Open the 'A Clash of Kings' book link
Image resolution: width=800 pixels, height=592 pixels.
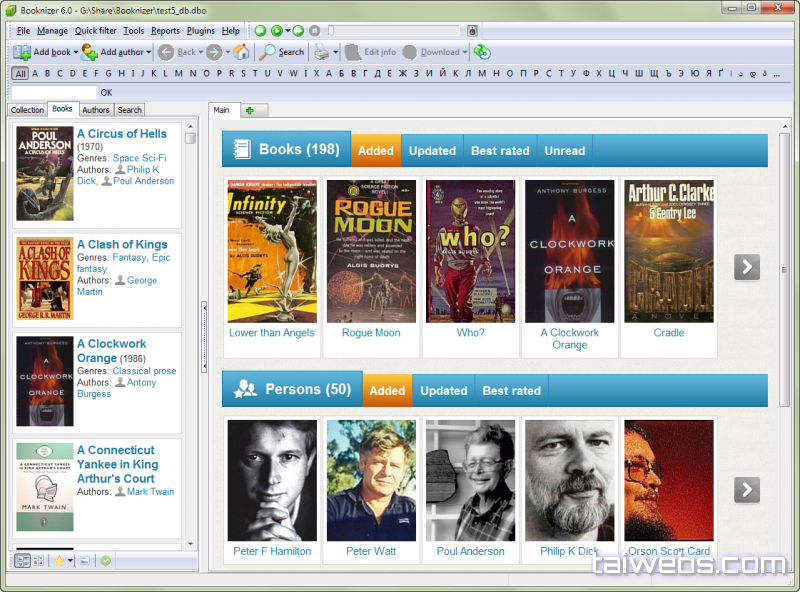pos(122,244)
